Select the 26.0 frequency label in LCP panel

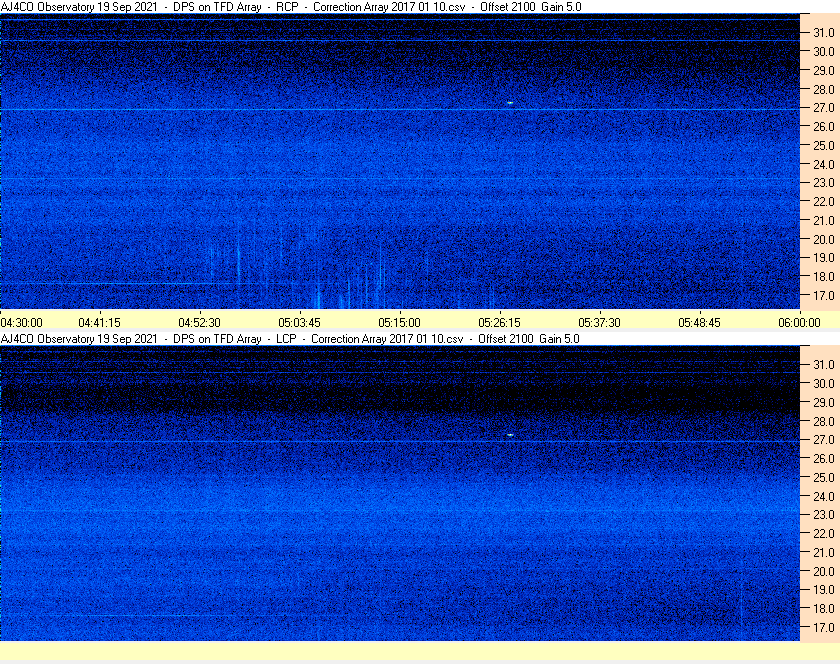pyautogui.click(x=824, y=458)
